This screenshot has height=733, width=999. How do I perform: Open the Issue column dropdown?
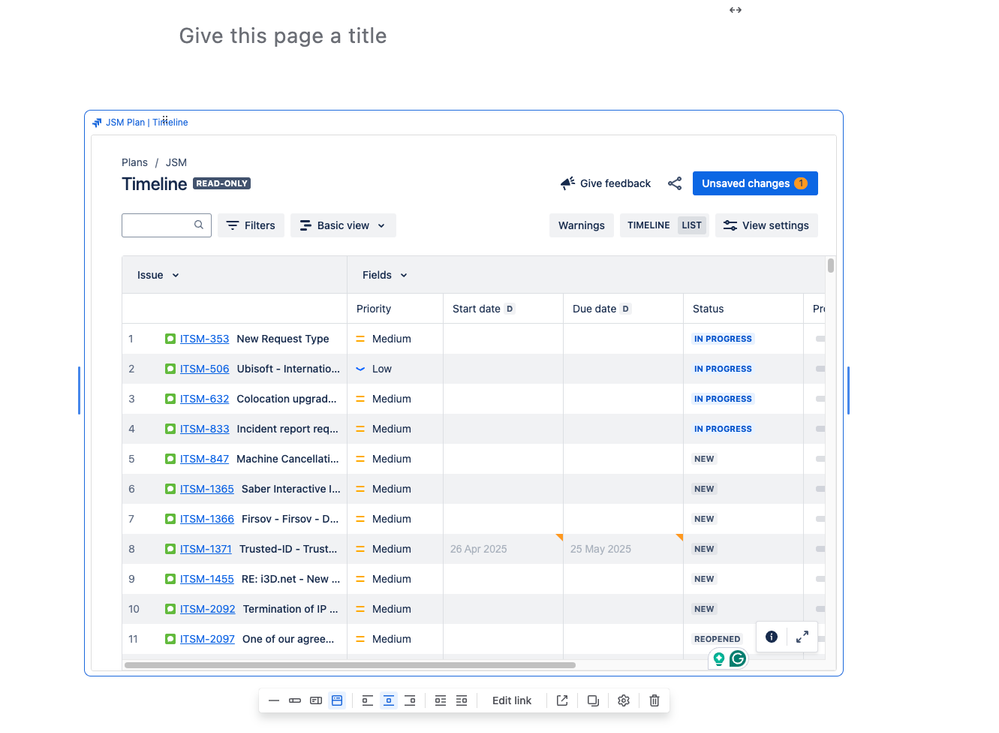click(x=158, y=275)
